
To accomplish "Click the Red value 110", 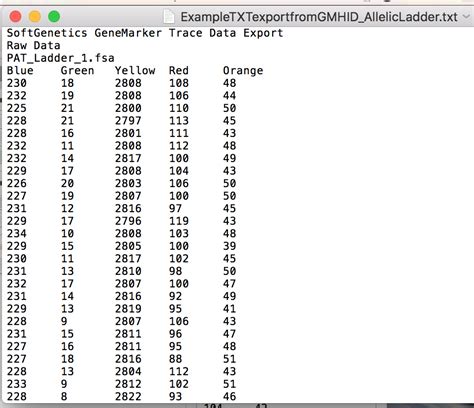I will click(179, 108).
